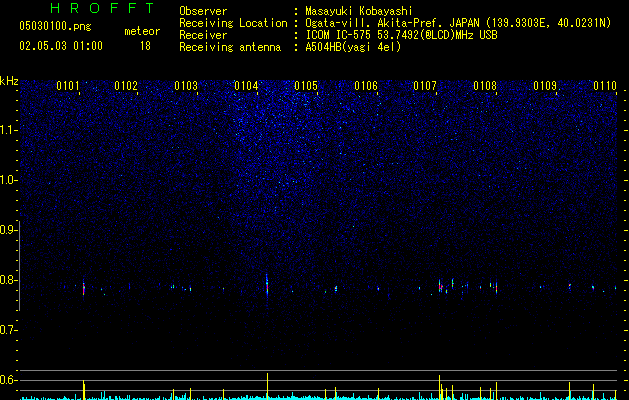This screenshot has height=400, width=629.
Task: Click the 0107 time marker
Action: [425, 86]
